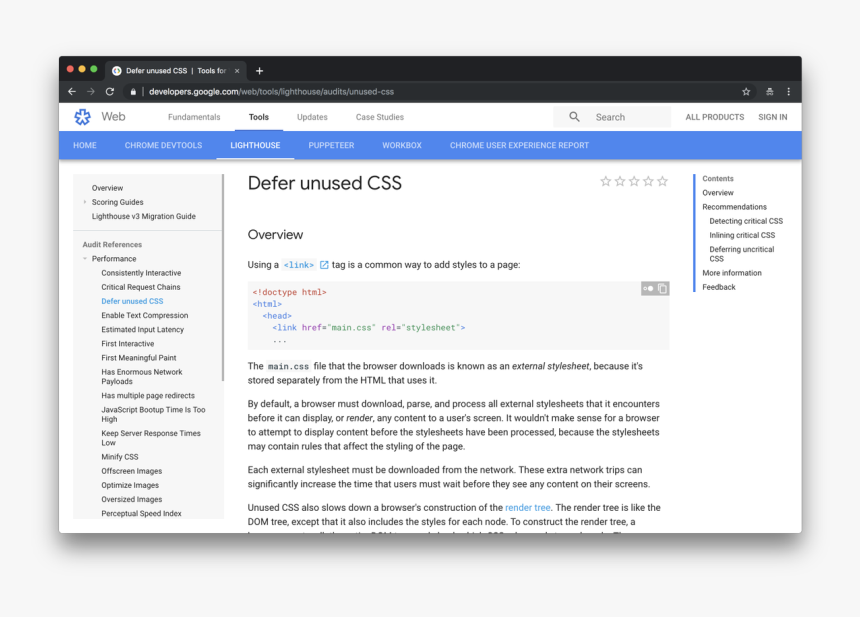
Task: Open the WORKBOX tab
Action: pyautogui.click(x=402, y=145)
